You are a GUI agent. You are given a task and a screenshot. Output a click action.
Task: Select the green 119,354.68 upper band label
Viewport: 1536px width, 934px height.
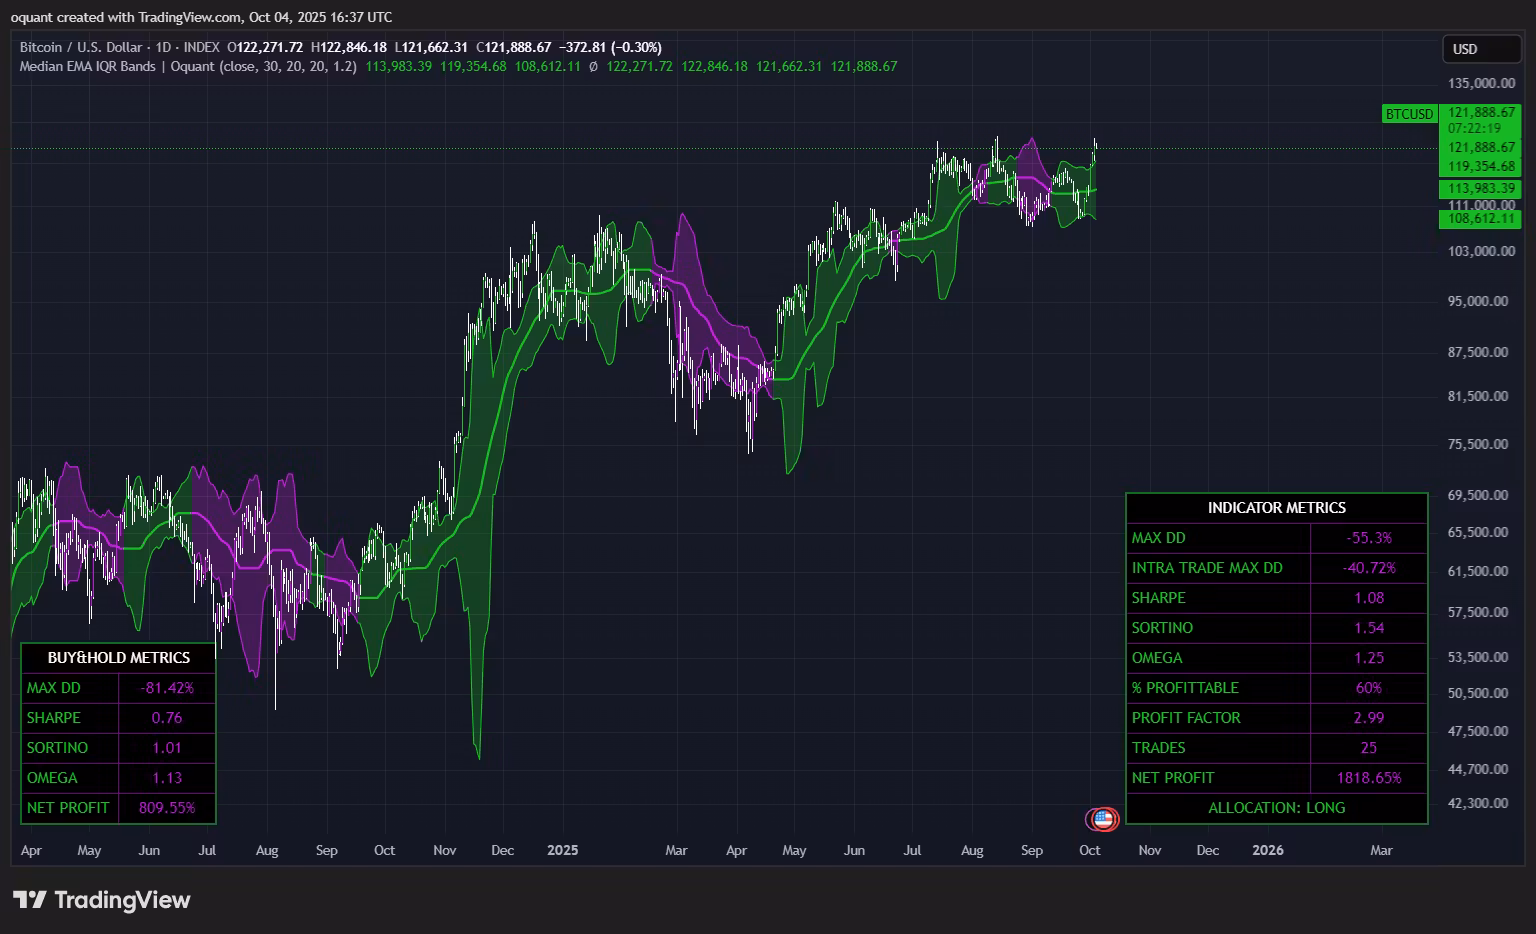(1481, 166)
